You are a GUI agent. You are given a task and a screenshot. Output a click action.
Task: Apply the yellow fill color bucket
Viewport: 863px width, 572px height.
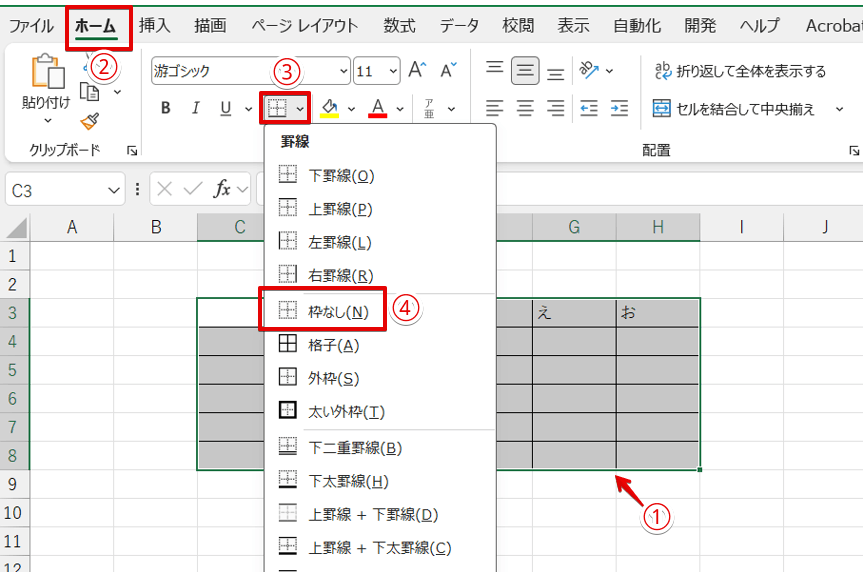329,108
